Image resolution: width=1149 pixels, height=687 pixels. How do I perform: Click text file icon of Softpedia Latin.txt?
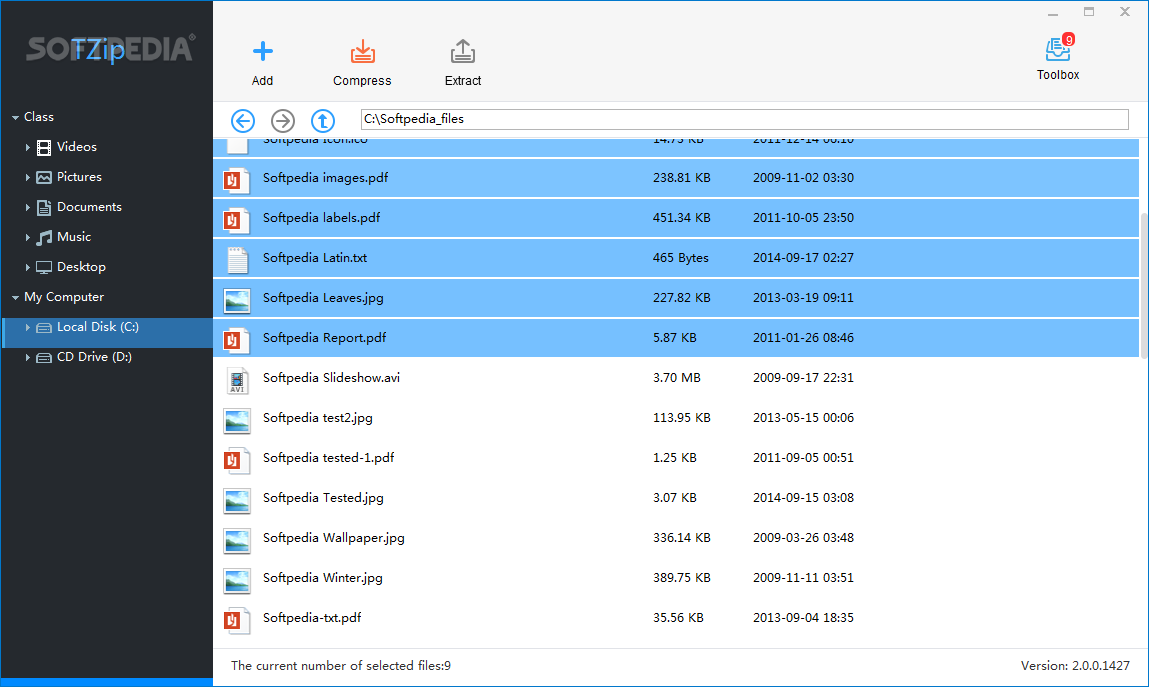tap(237, 259)
